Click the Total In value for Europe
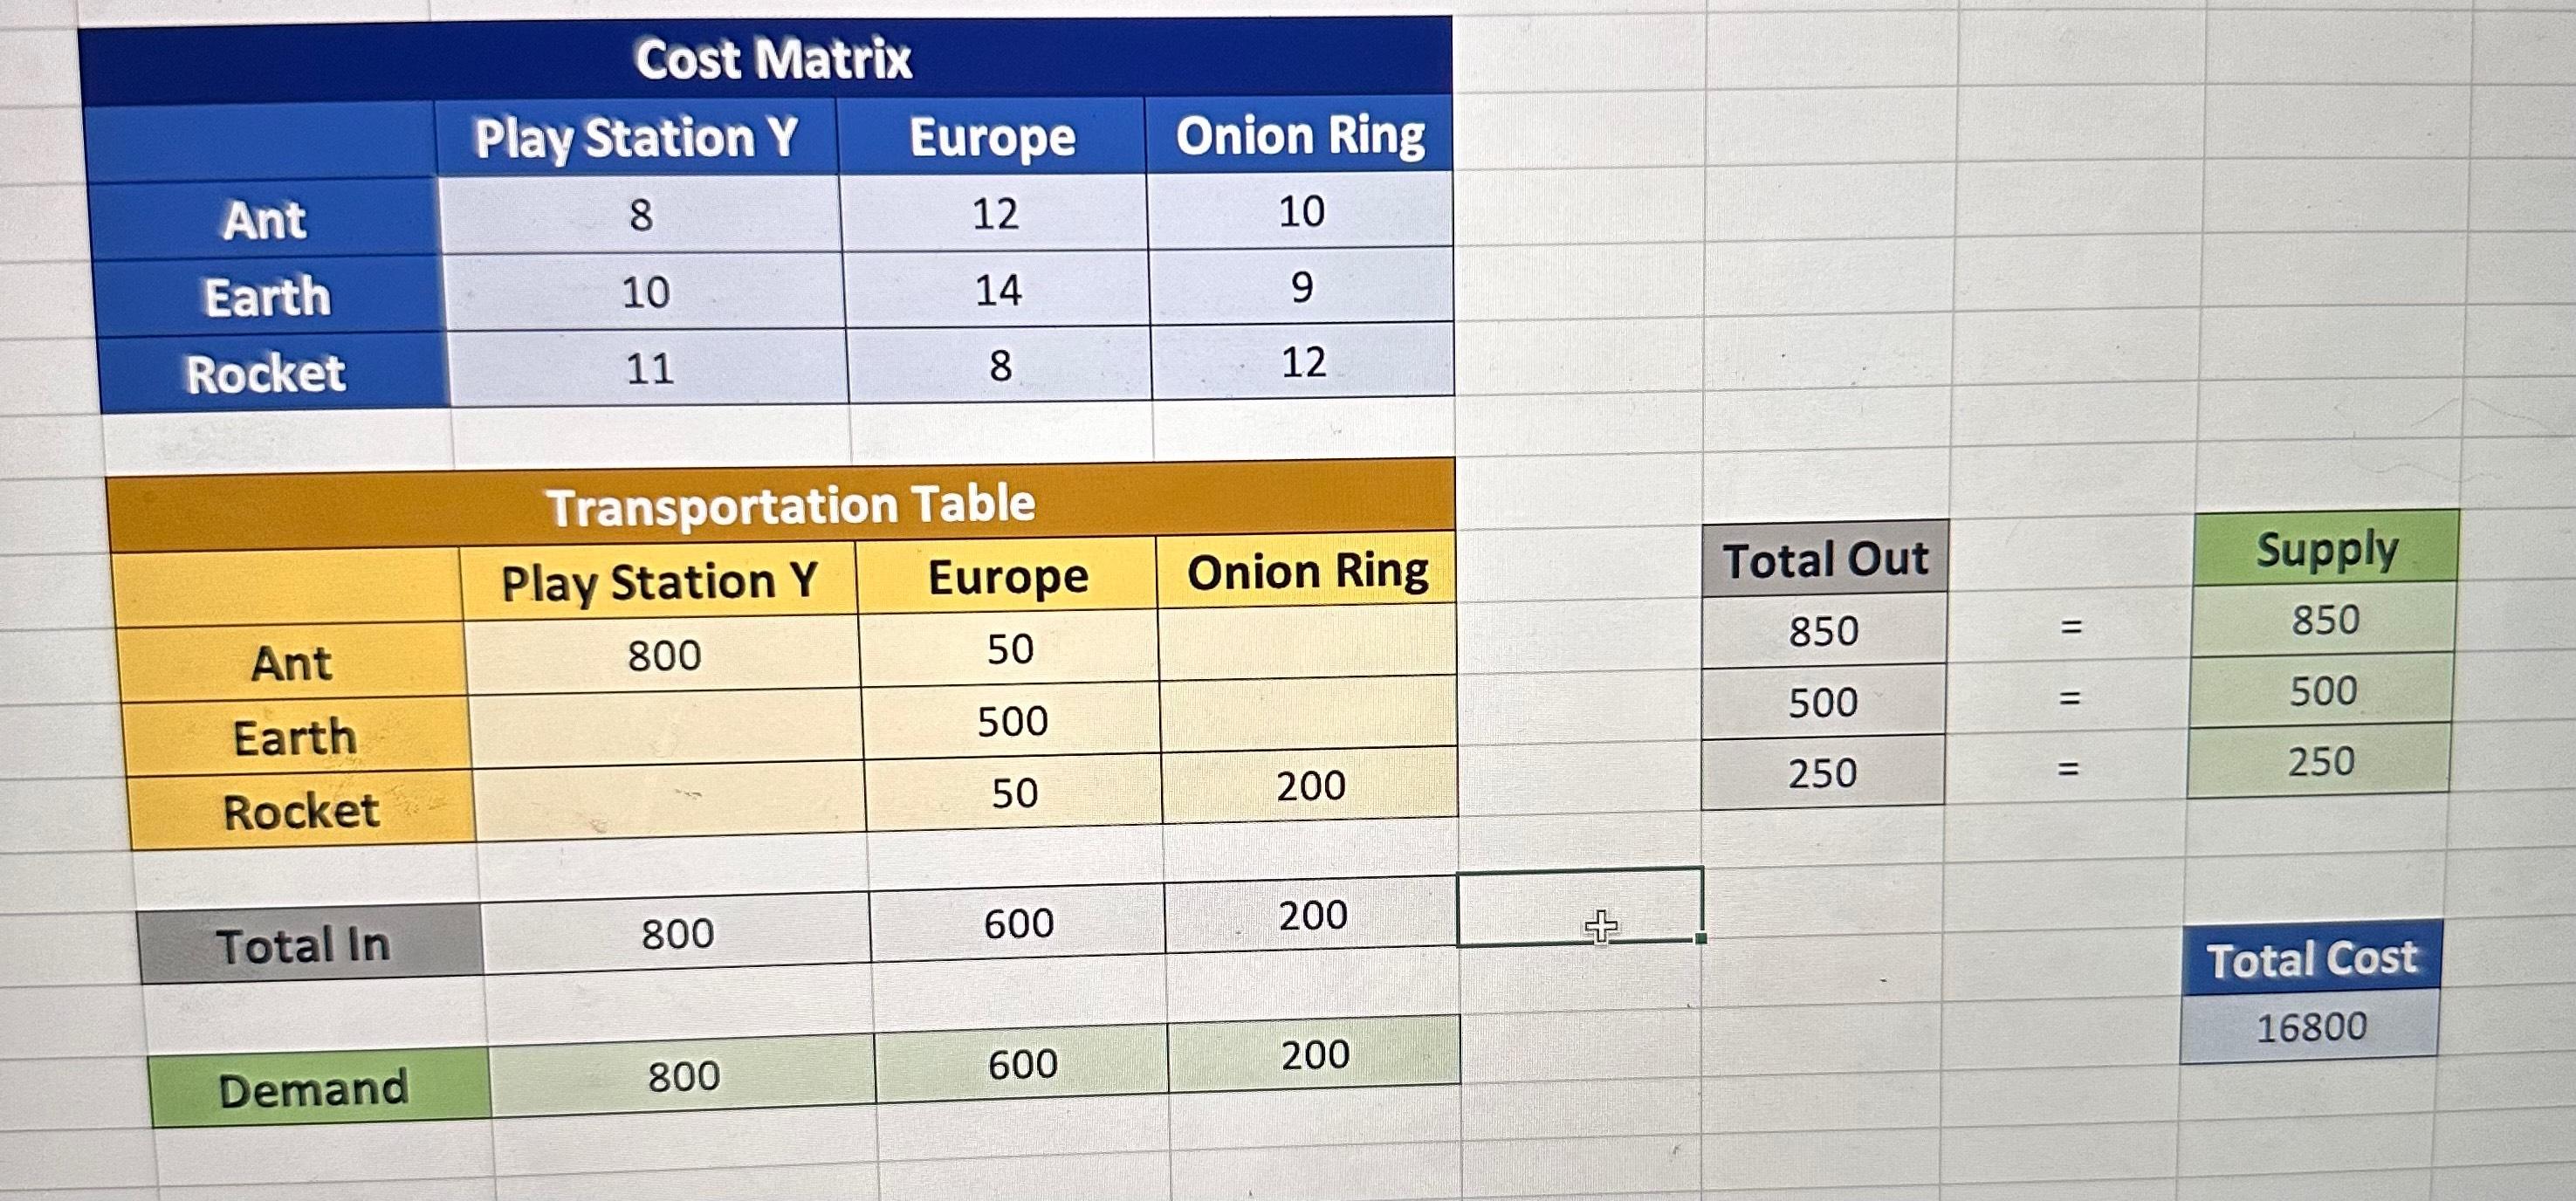Screen dimensions: 2576x1201 tap(1018, 923)
